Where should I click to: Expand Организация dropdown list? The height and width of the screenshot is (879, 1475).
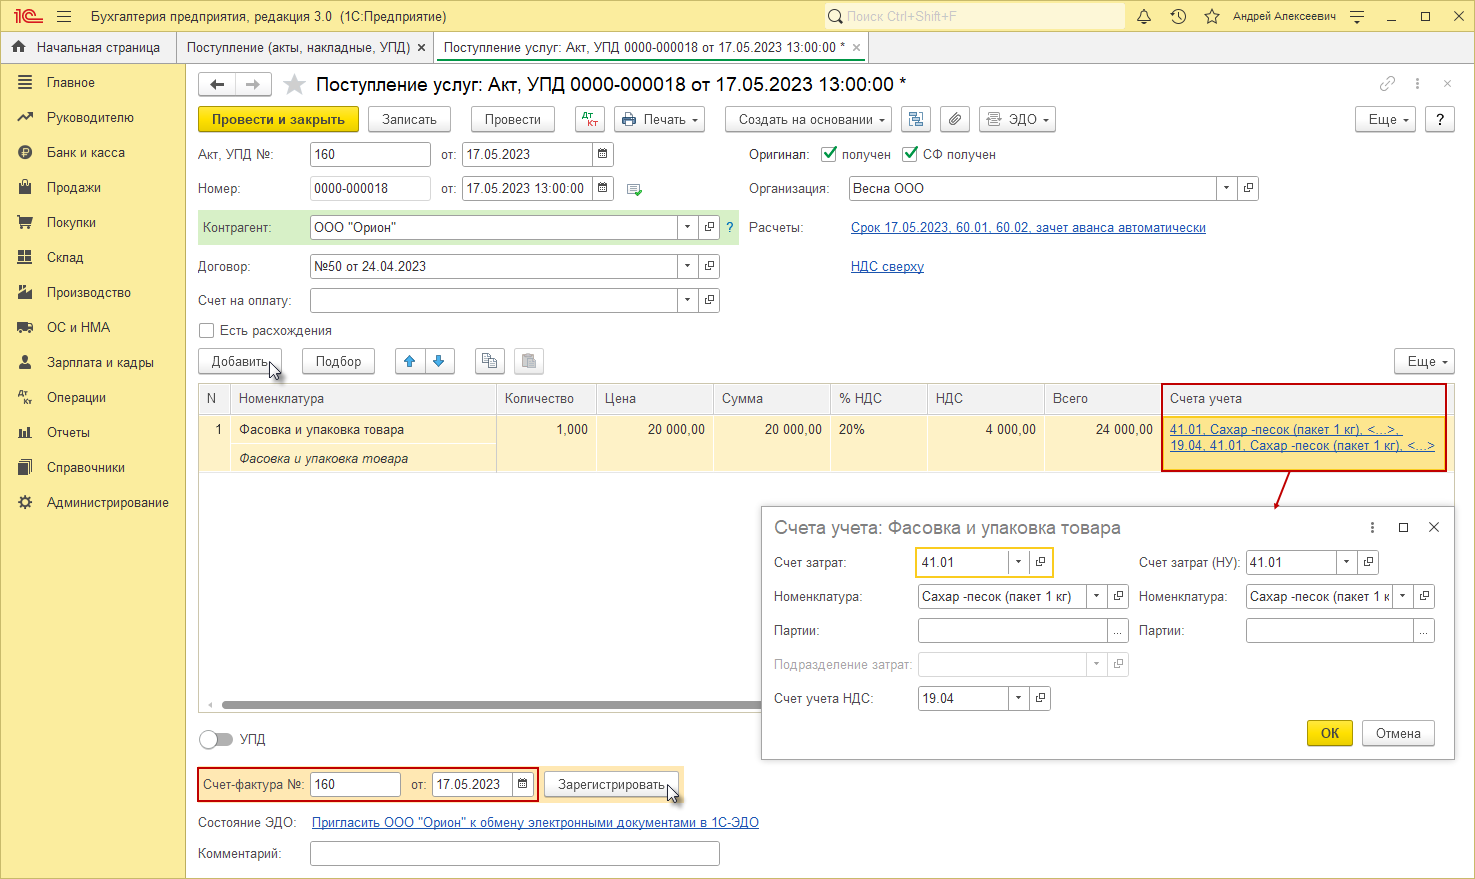coord(1227,188)
